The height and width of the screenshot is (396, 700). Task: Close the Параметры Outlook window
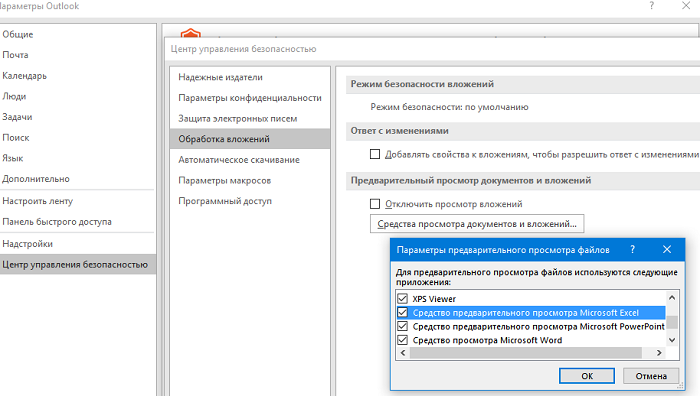click(x=686, y=6)
